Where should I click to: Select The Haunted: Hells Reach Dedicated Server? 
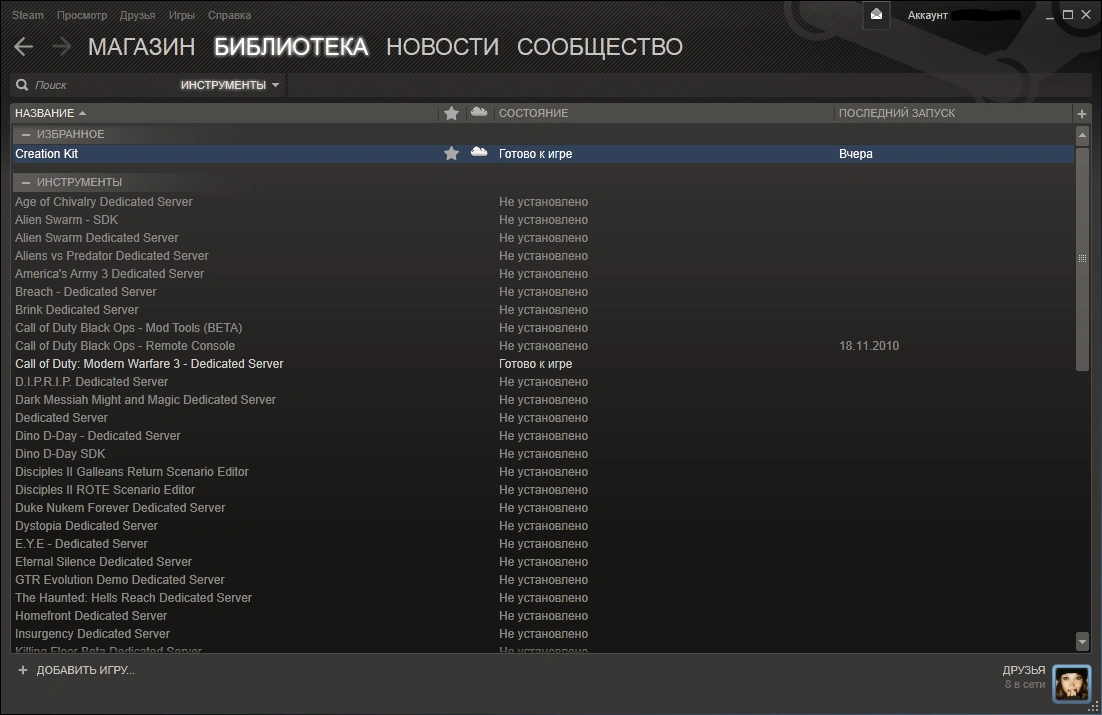pyautogui.click(x=133, y=598)
